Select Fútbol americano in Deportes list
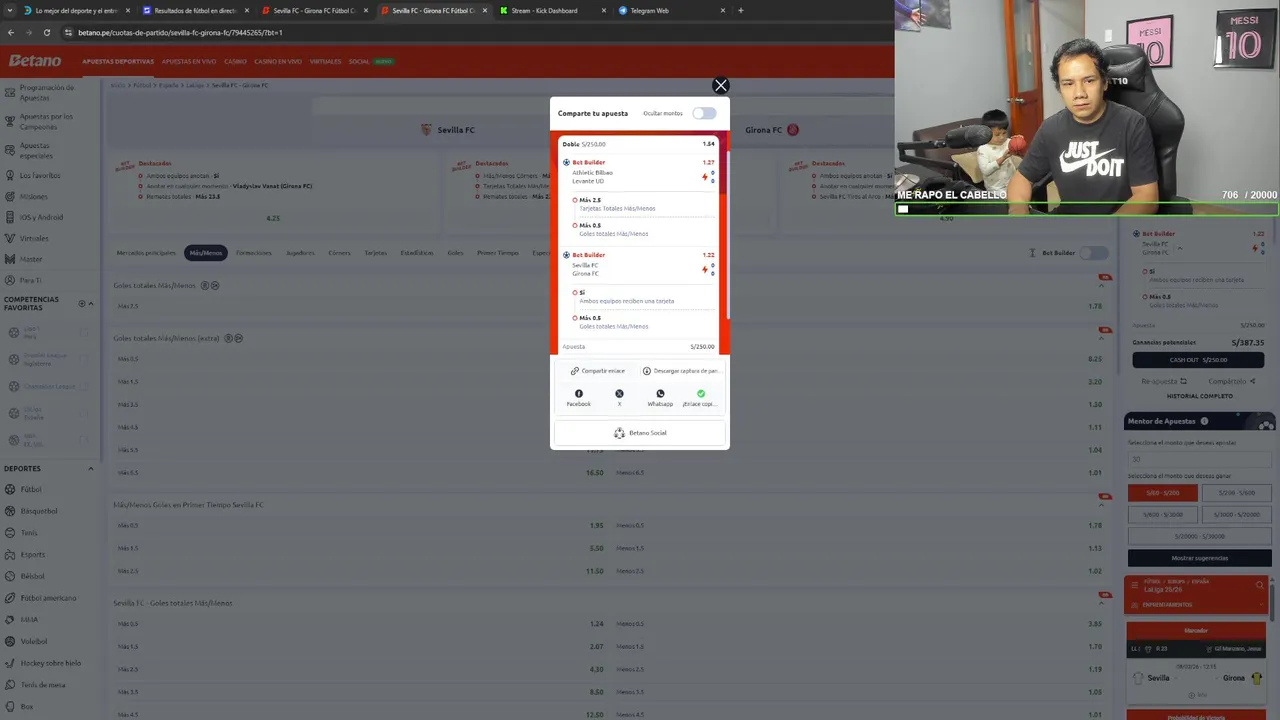This screenshot has height=720, width=1280. tap(48, 598)
